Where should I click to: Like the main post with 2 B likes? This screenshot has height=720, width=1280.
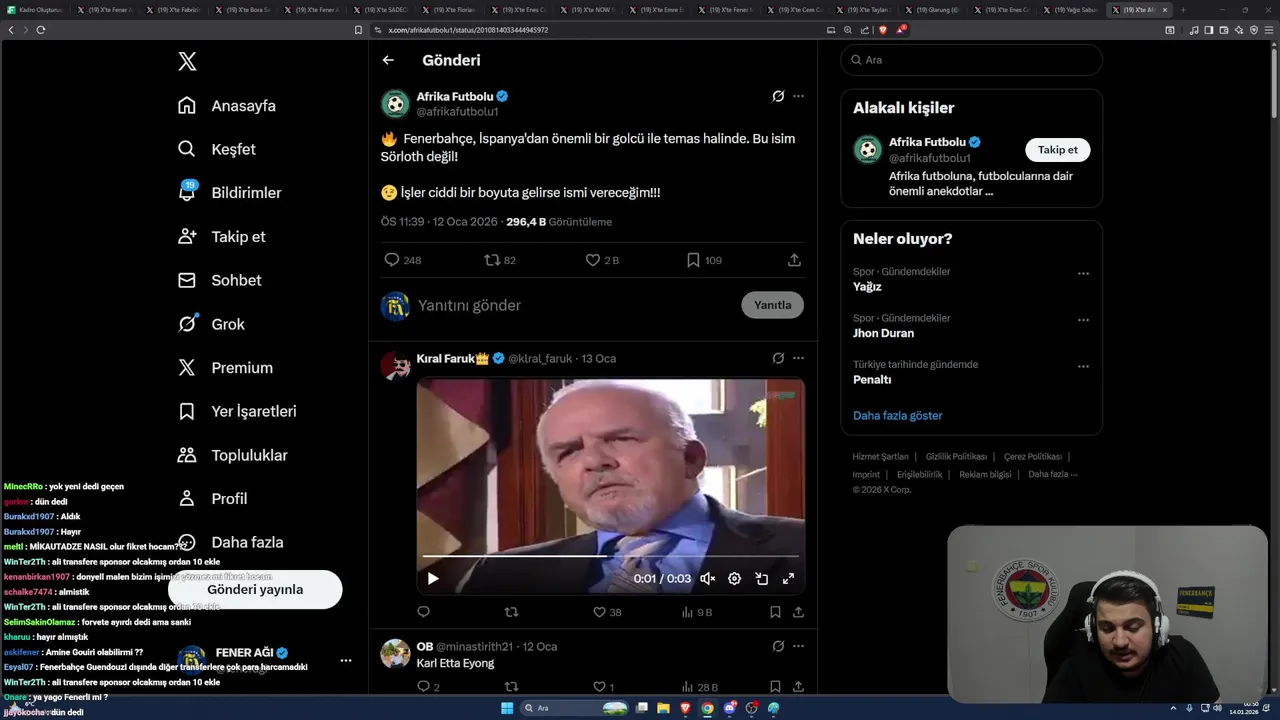(x=602, y=260)
